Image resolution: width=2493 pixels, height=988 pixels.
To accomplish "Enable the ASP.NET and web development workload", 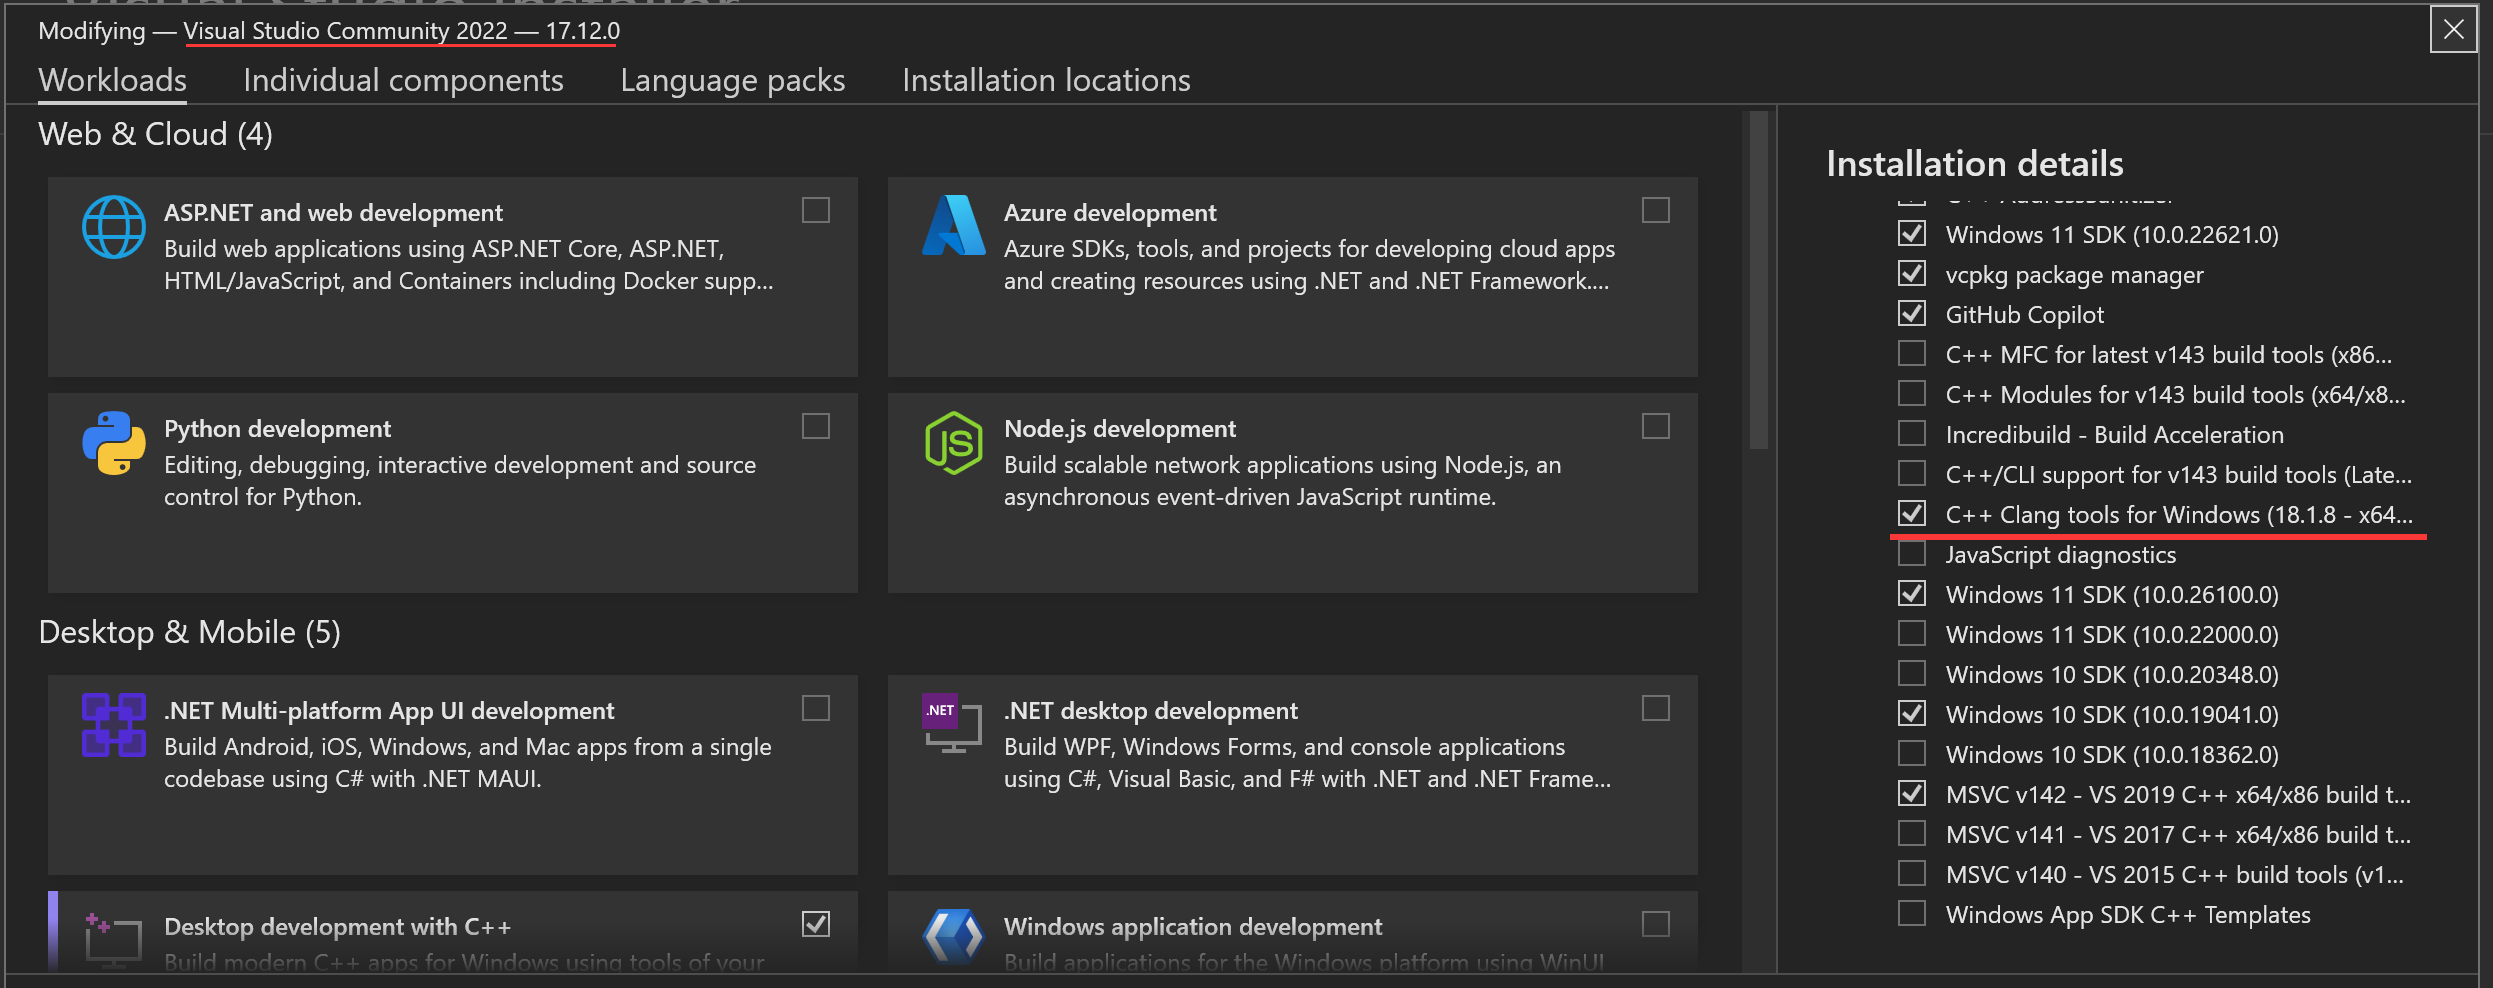I will pyautogui.click(x=816, y=210).
